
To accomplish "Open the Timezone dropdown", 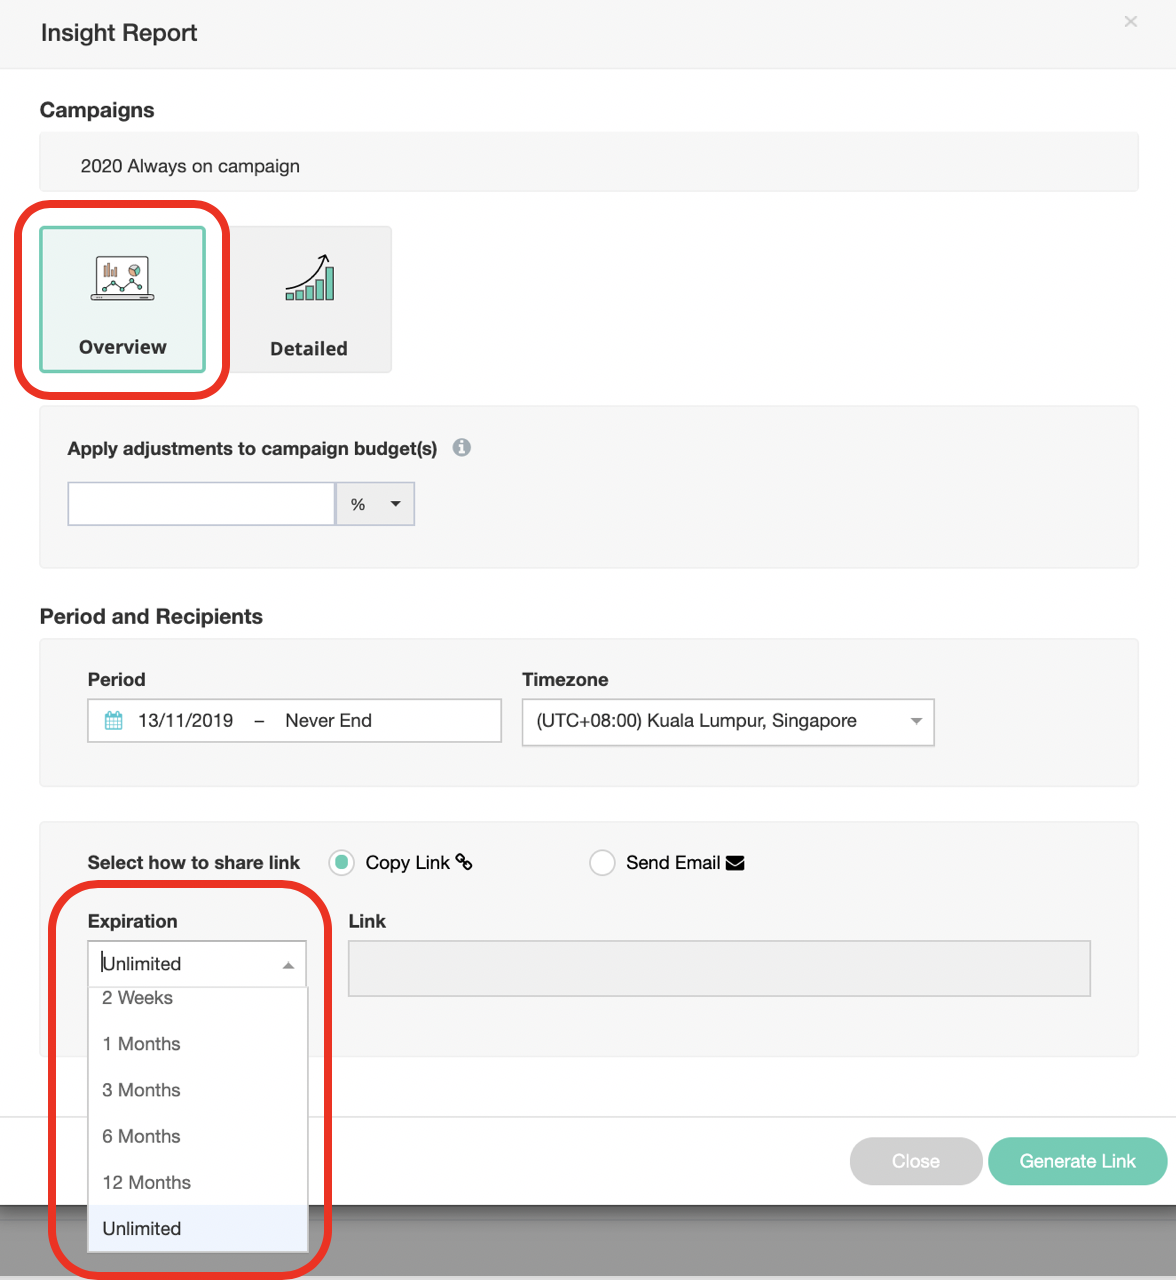I will 727,722.
